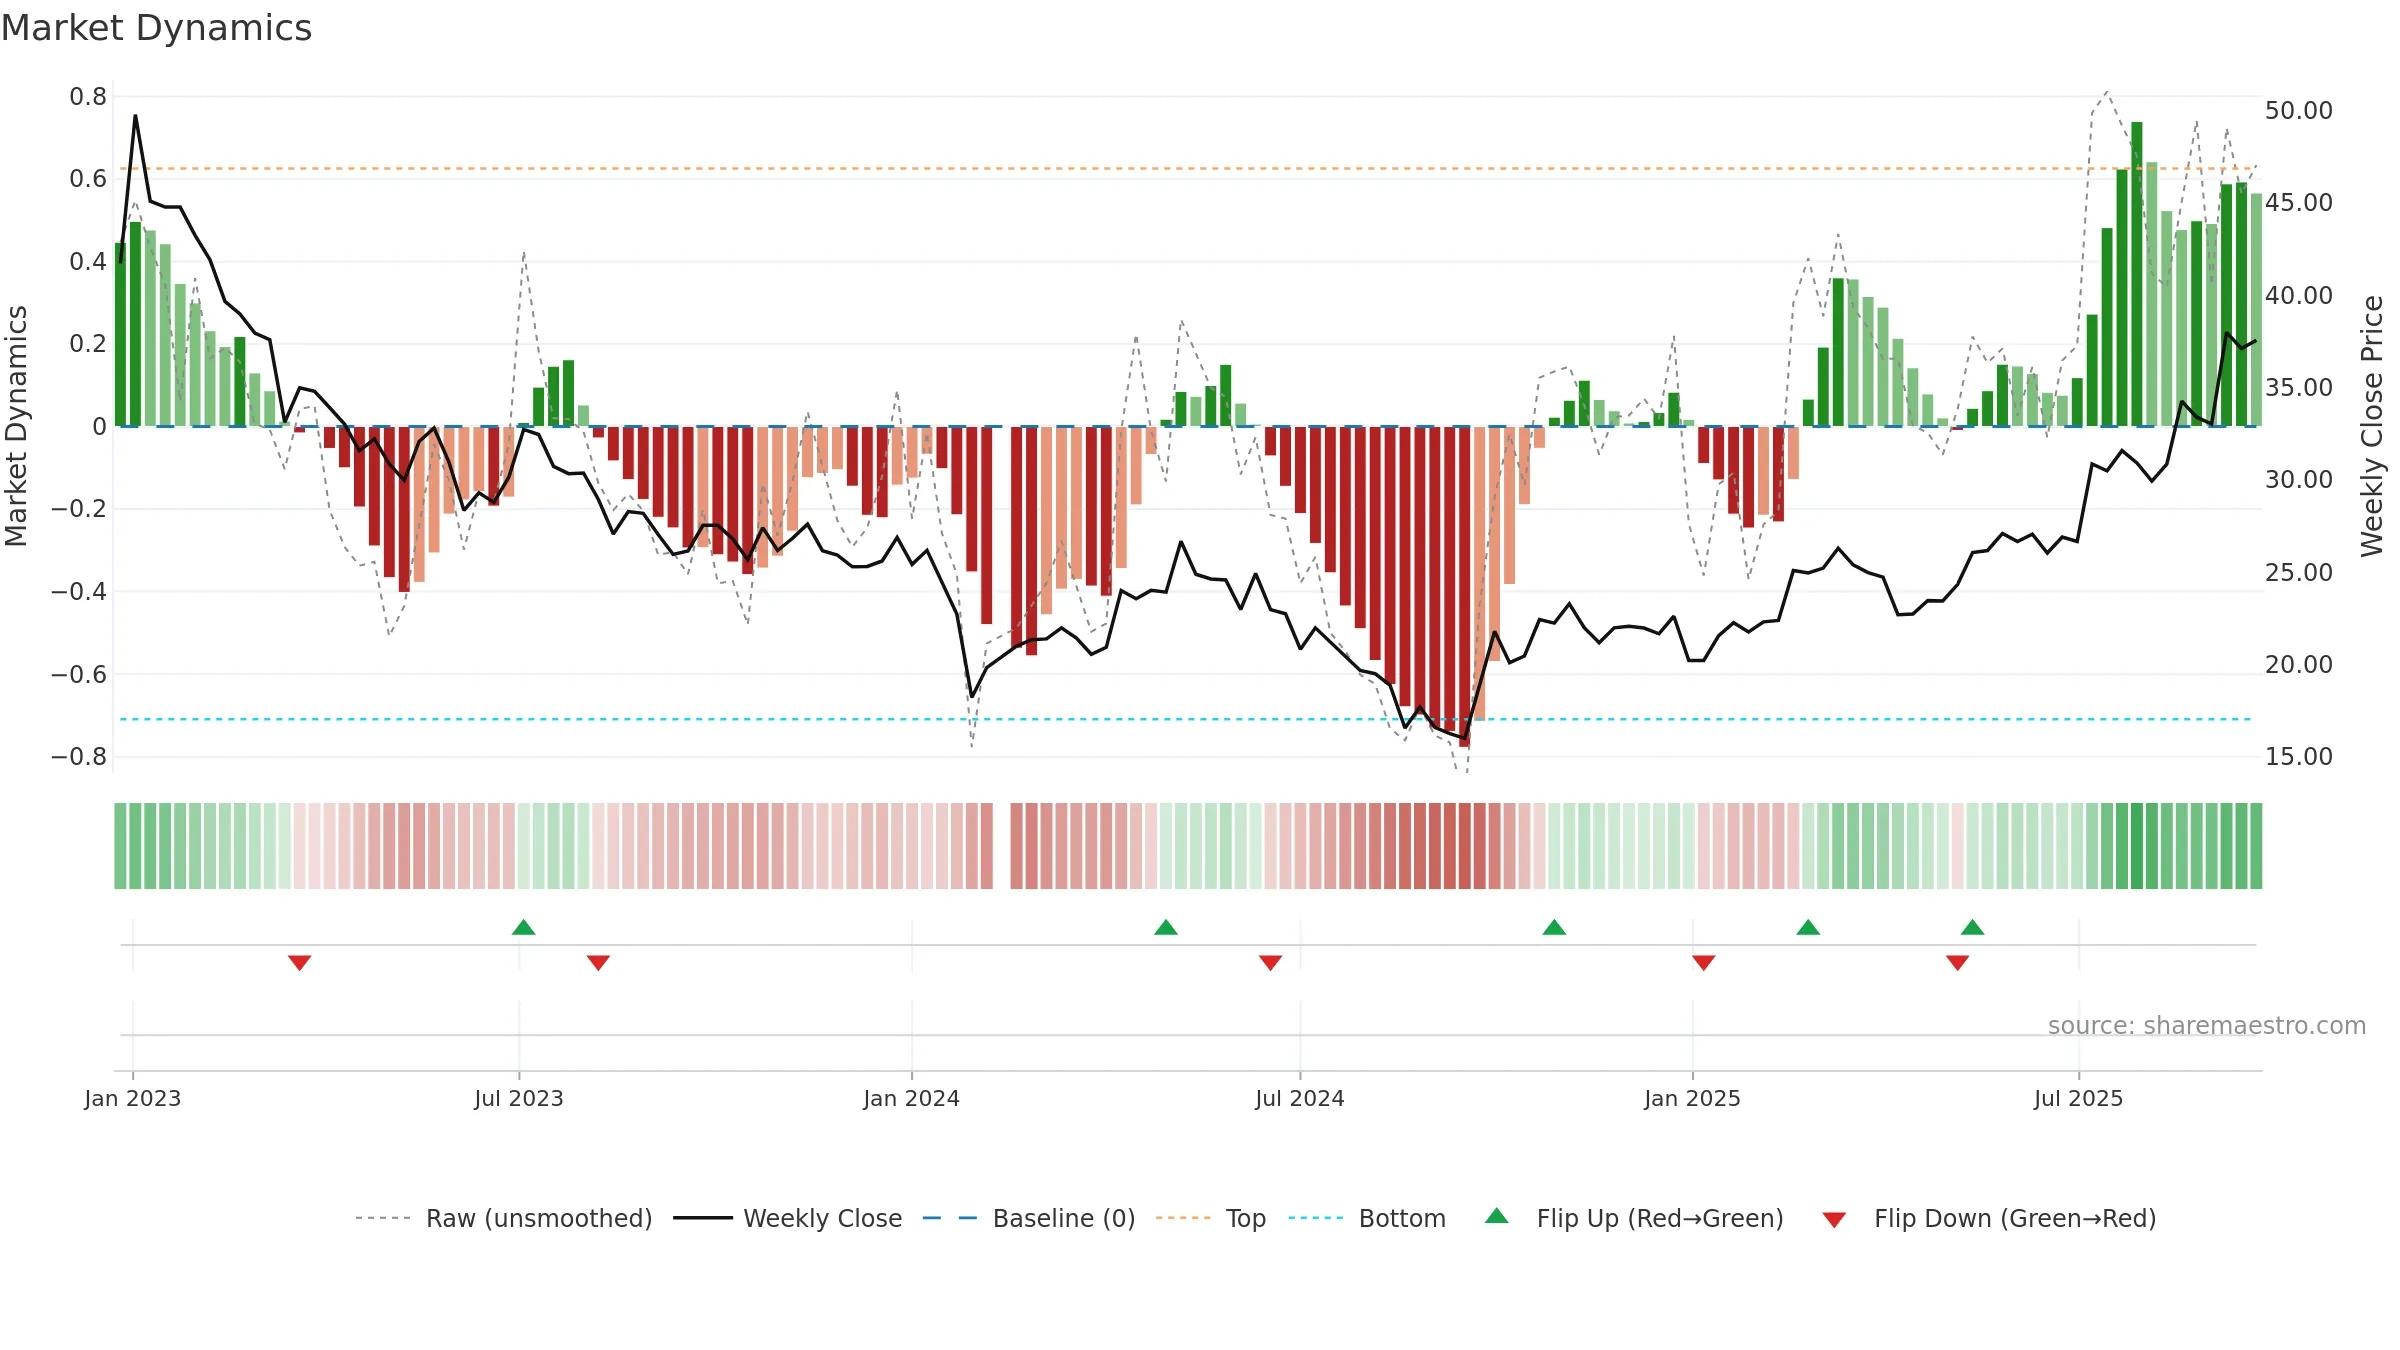Screen dimensions: 2400x1350
Task: Click the red flip-down marker before Jul 2024
Action: point(1271,962)
